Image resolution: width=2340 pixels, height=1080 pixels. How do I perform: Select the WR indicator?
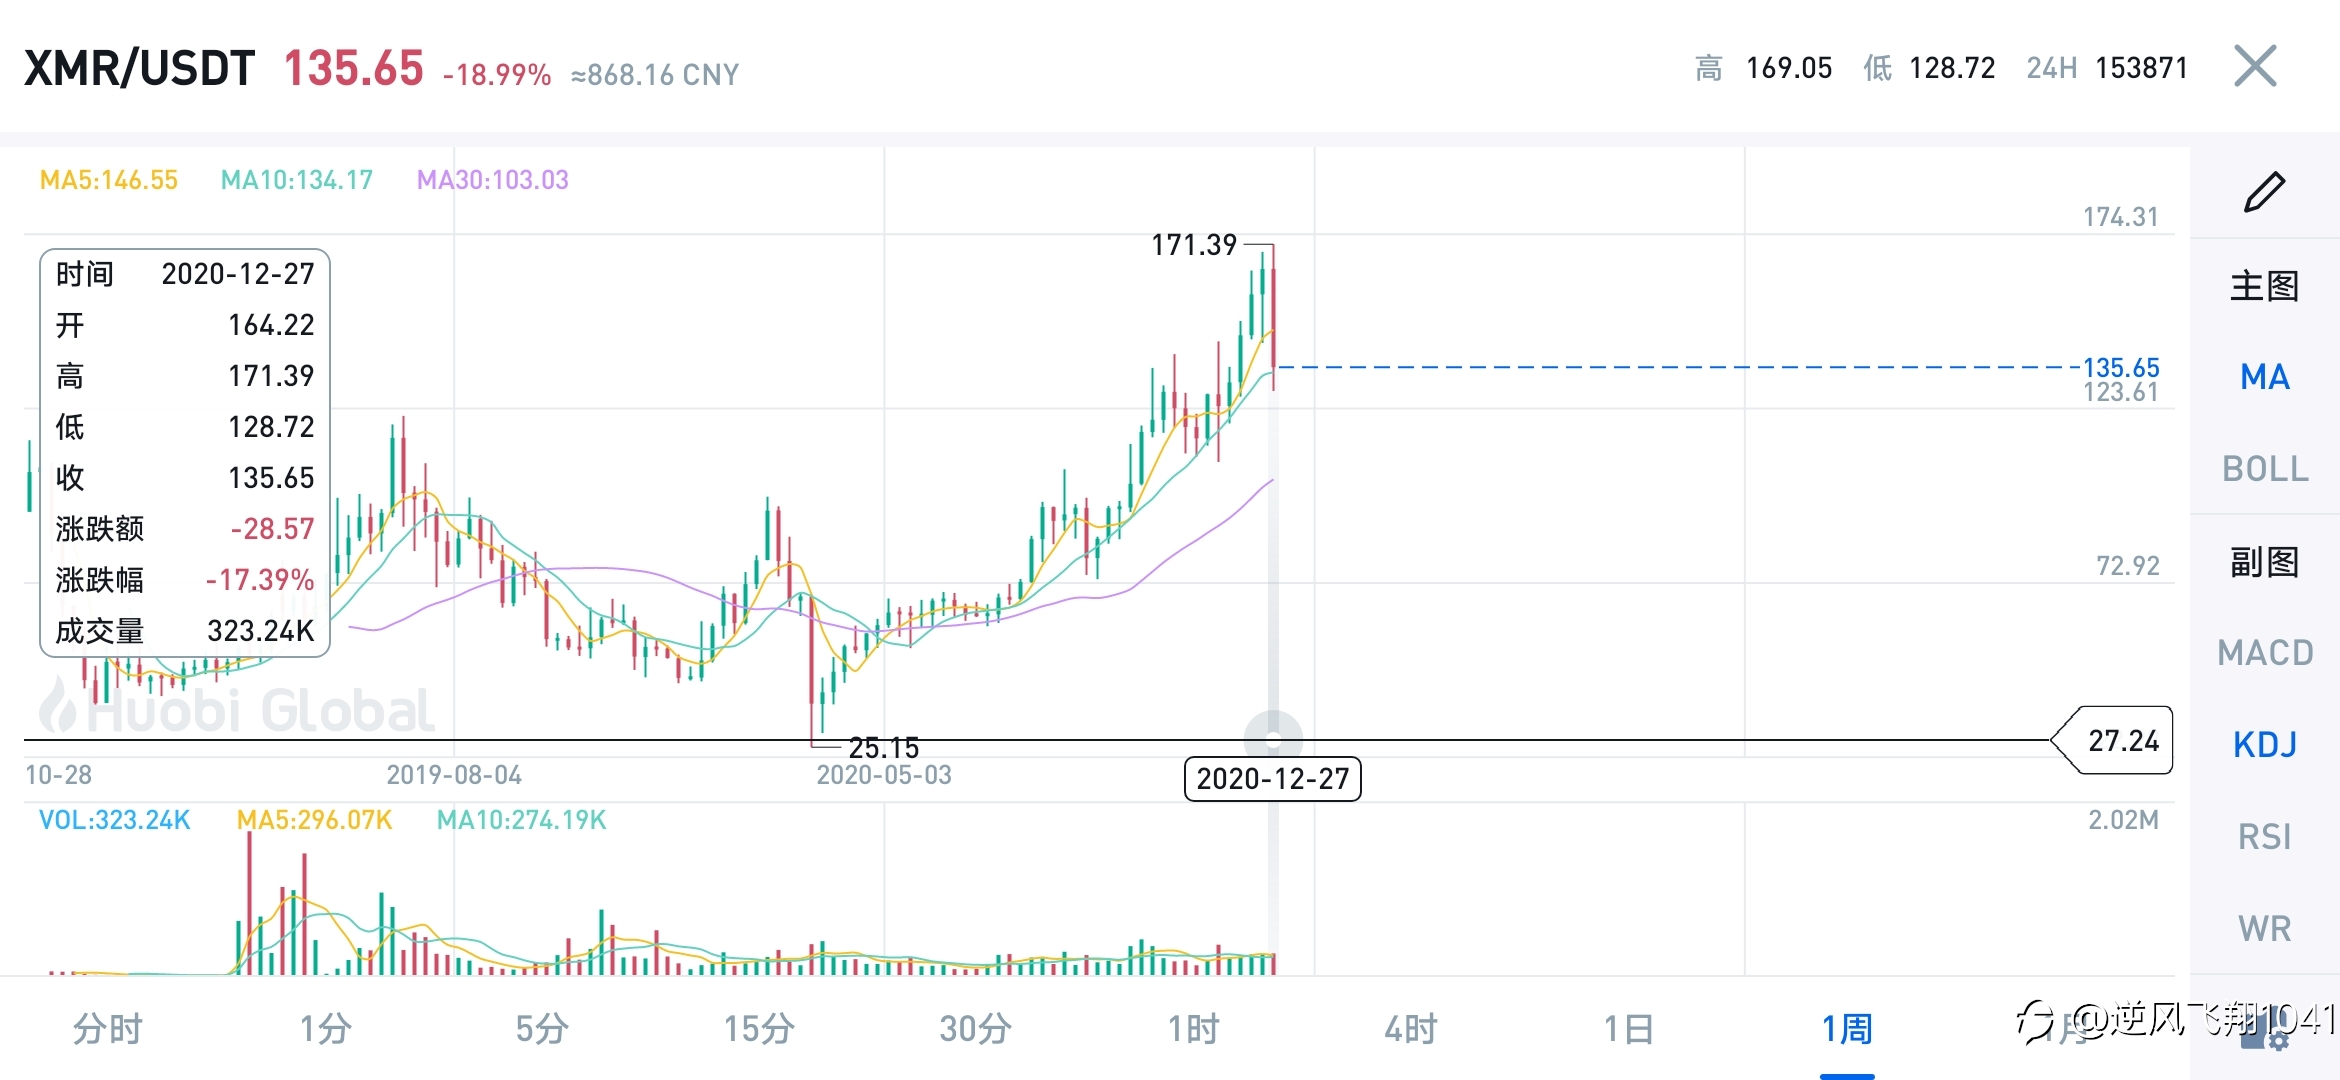point(2265,929)
